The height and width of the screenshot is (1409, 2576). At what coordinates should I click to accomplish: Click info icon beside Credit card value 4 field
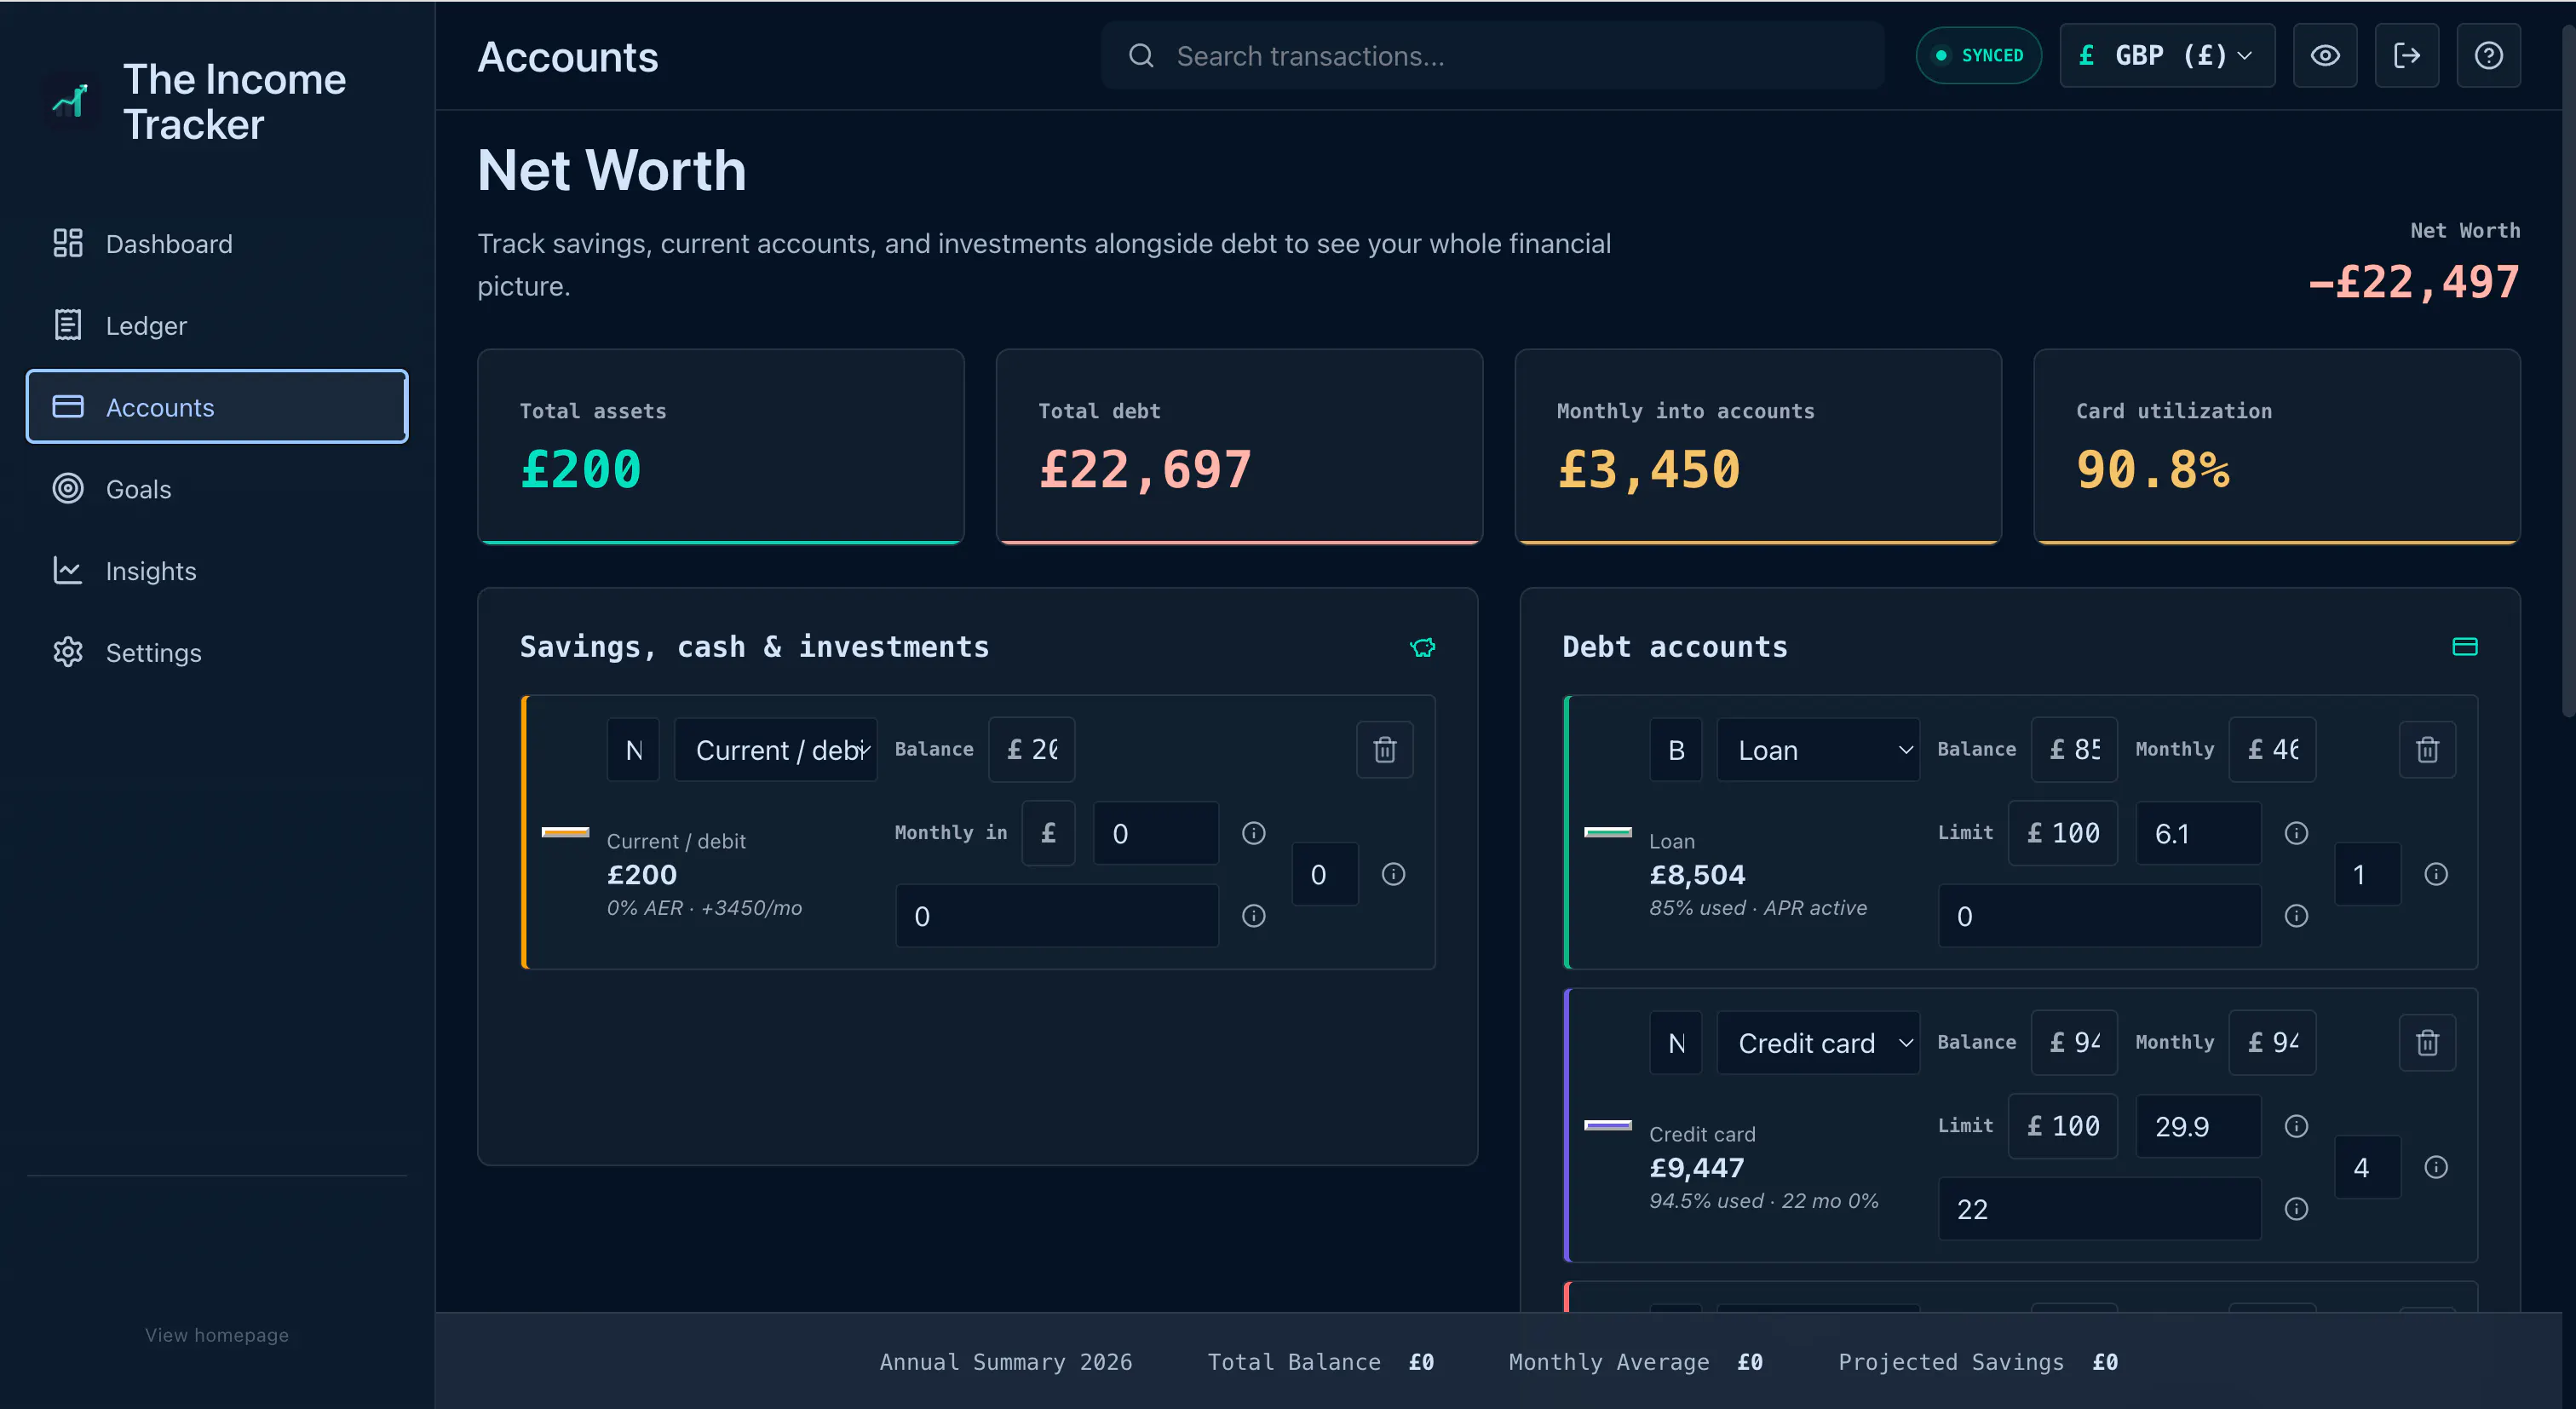(x=2436, y=1167)
